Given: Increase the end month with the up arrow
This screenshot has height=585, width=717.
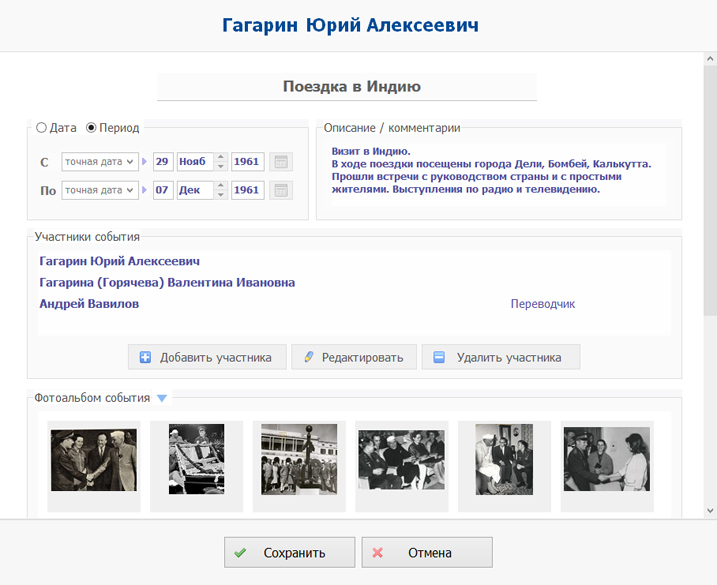Looking at the screenshot, I should click(221, 185).
